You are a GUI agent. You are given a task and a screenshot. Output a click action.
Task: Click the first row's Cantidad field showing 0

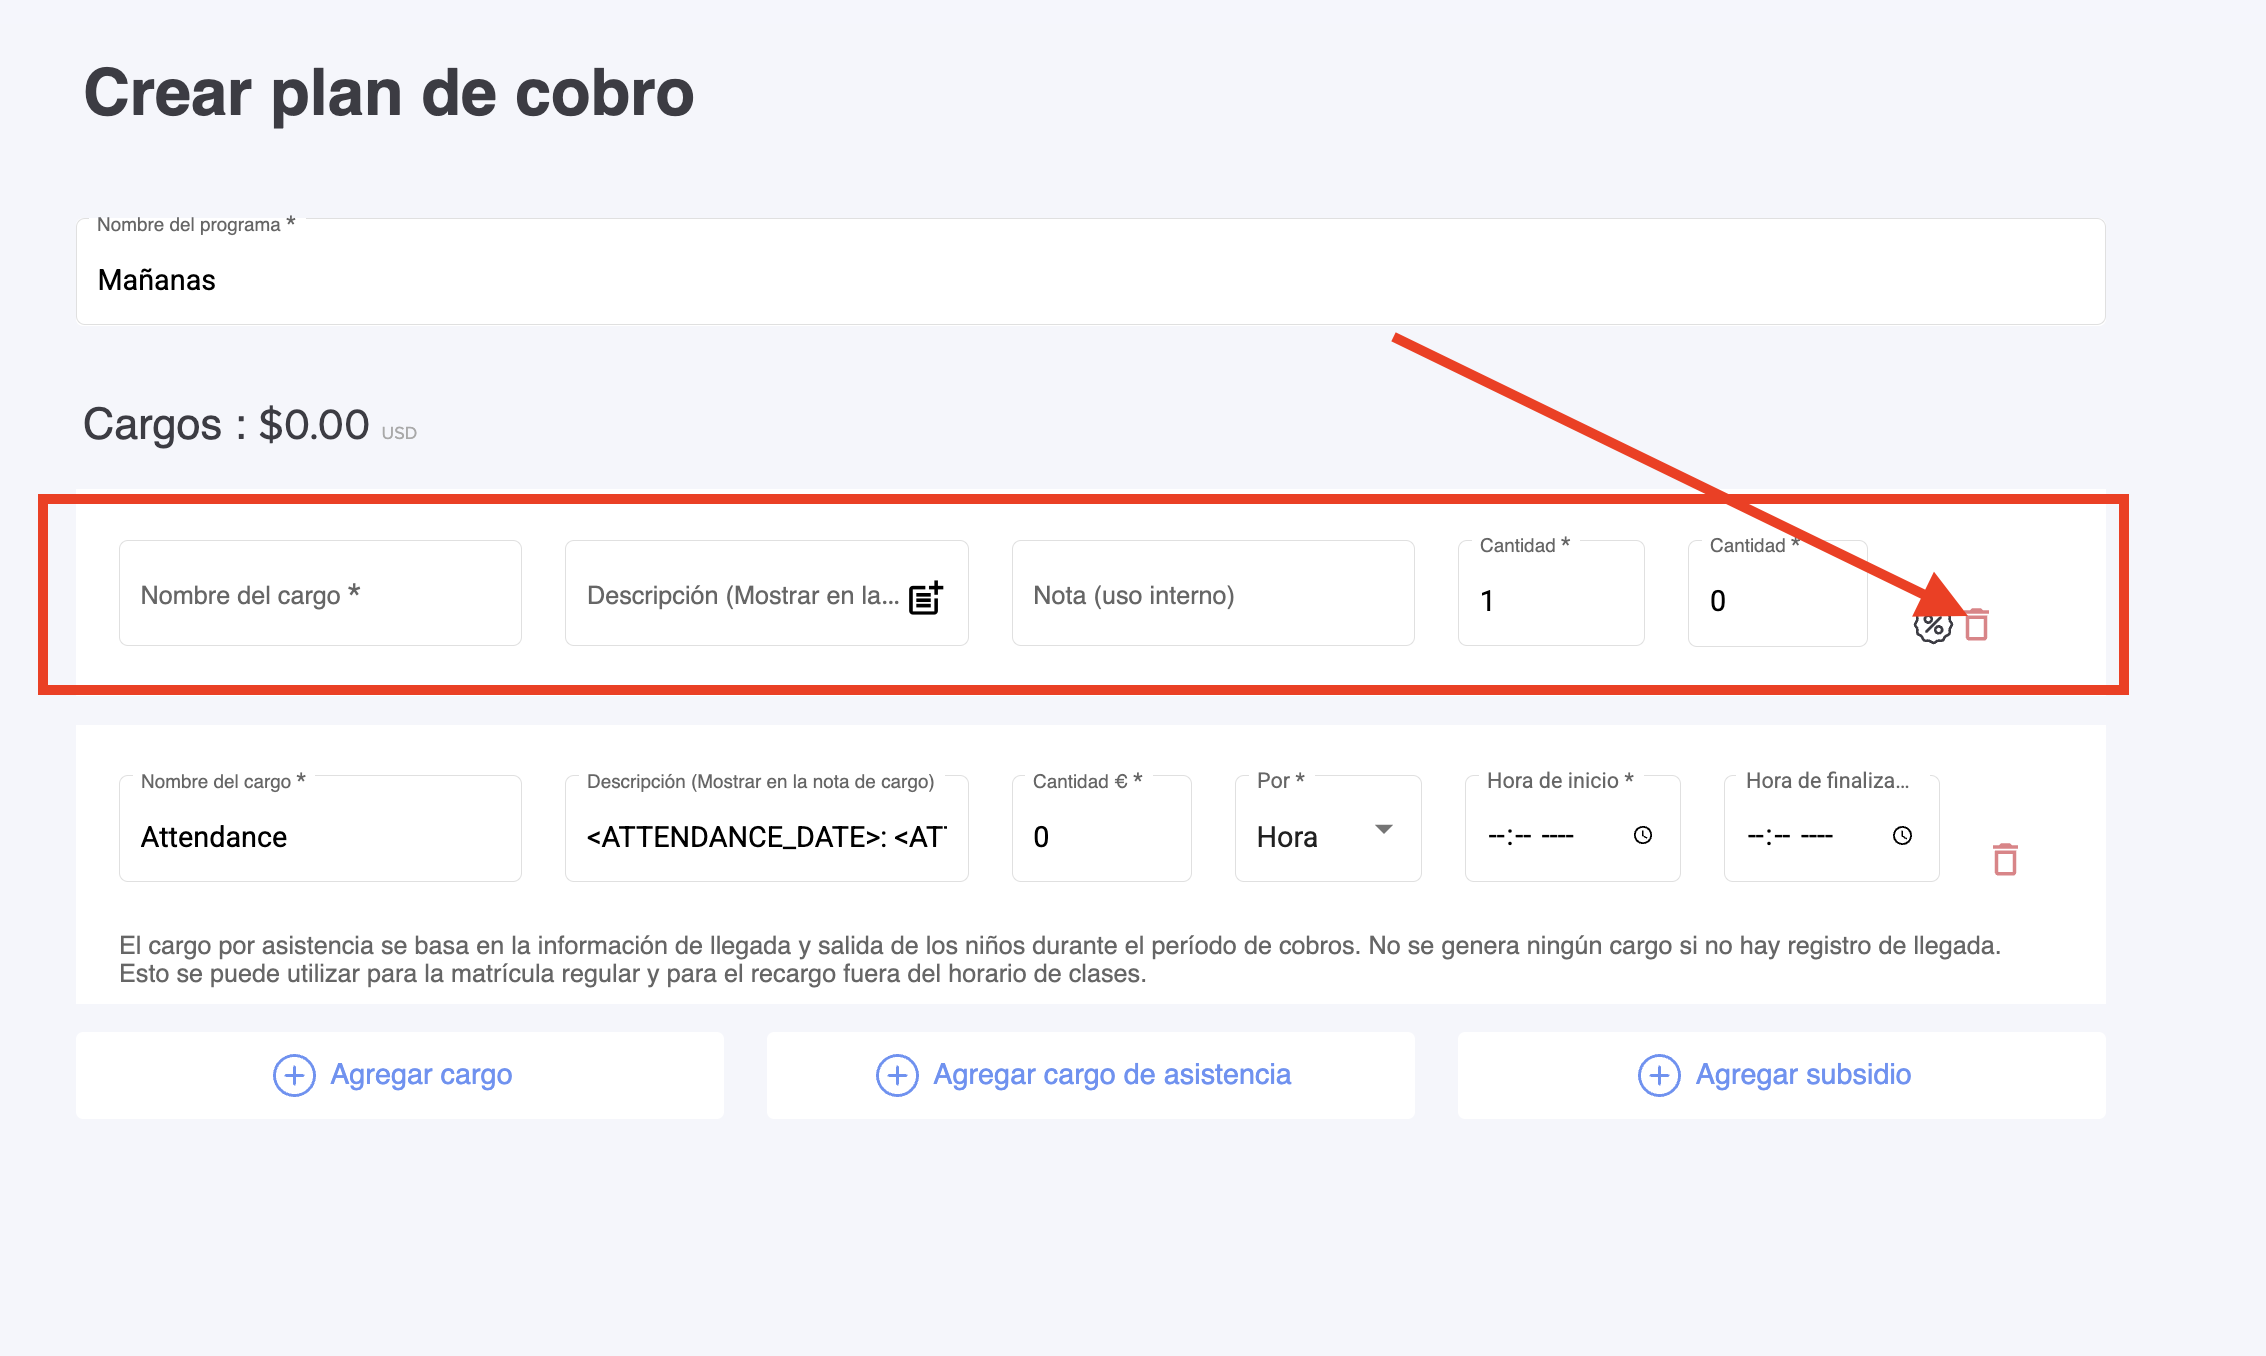coord(1776,600)
